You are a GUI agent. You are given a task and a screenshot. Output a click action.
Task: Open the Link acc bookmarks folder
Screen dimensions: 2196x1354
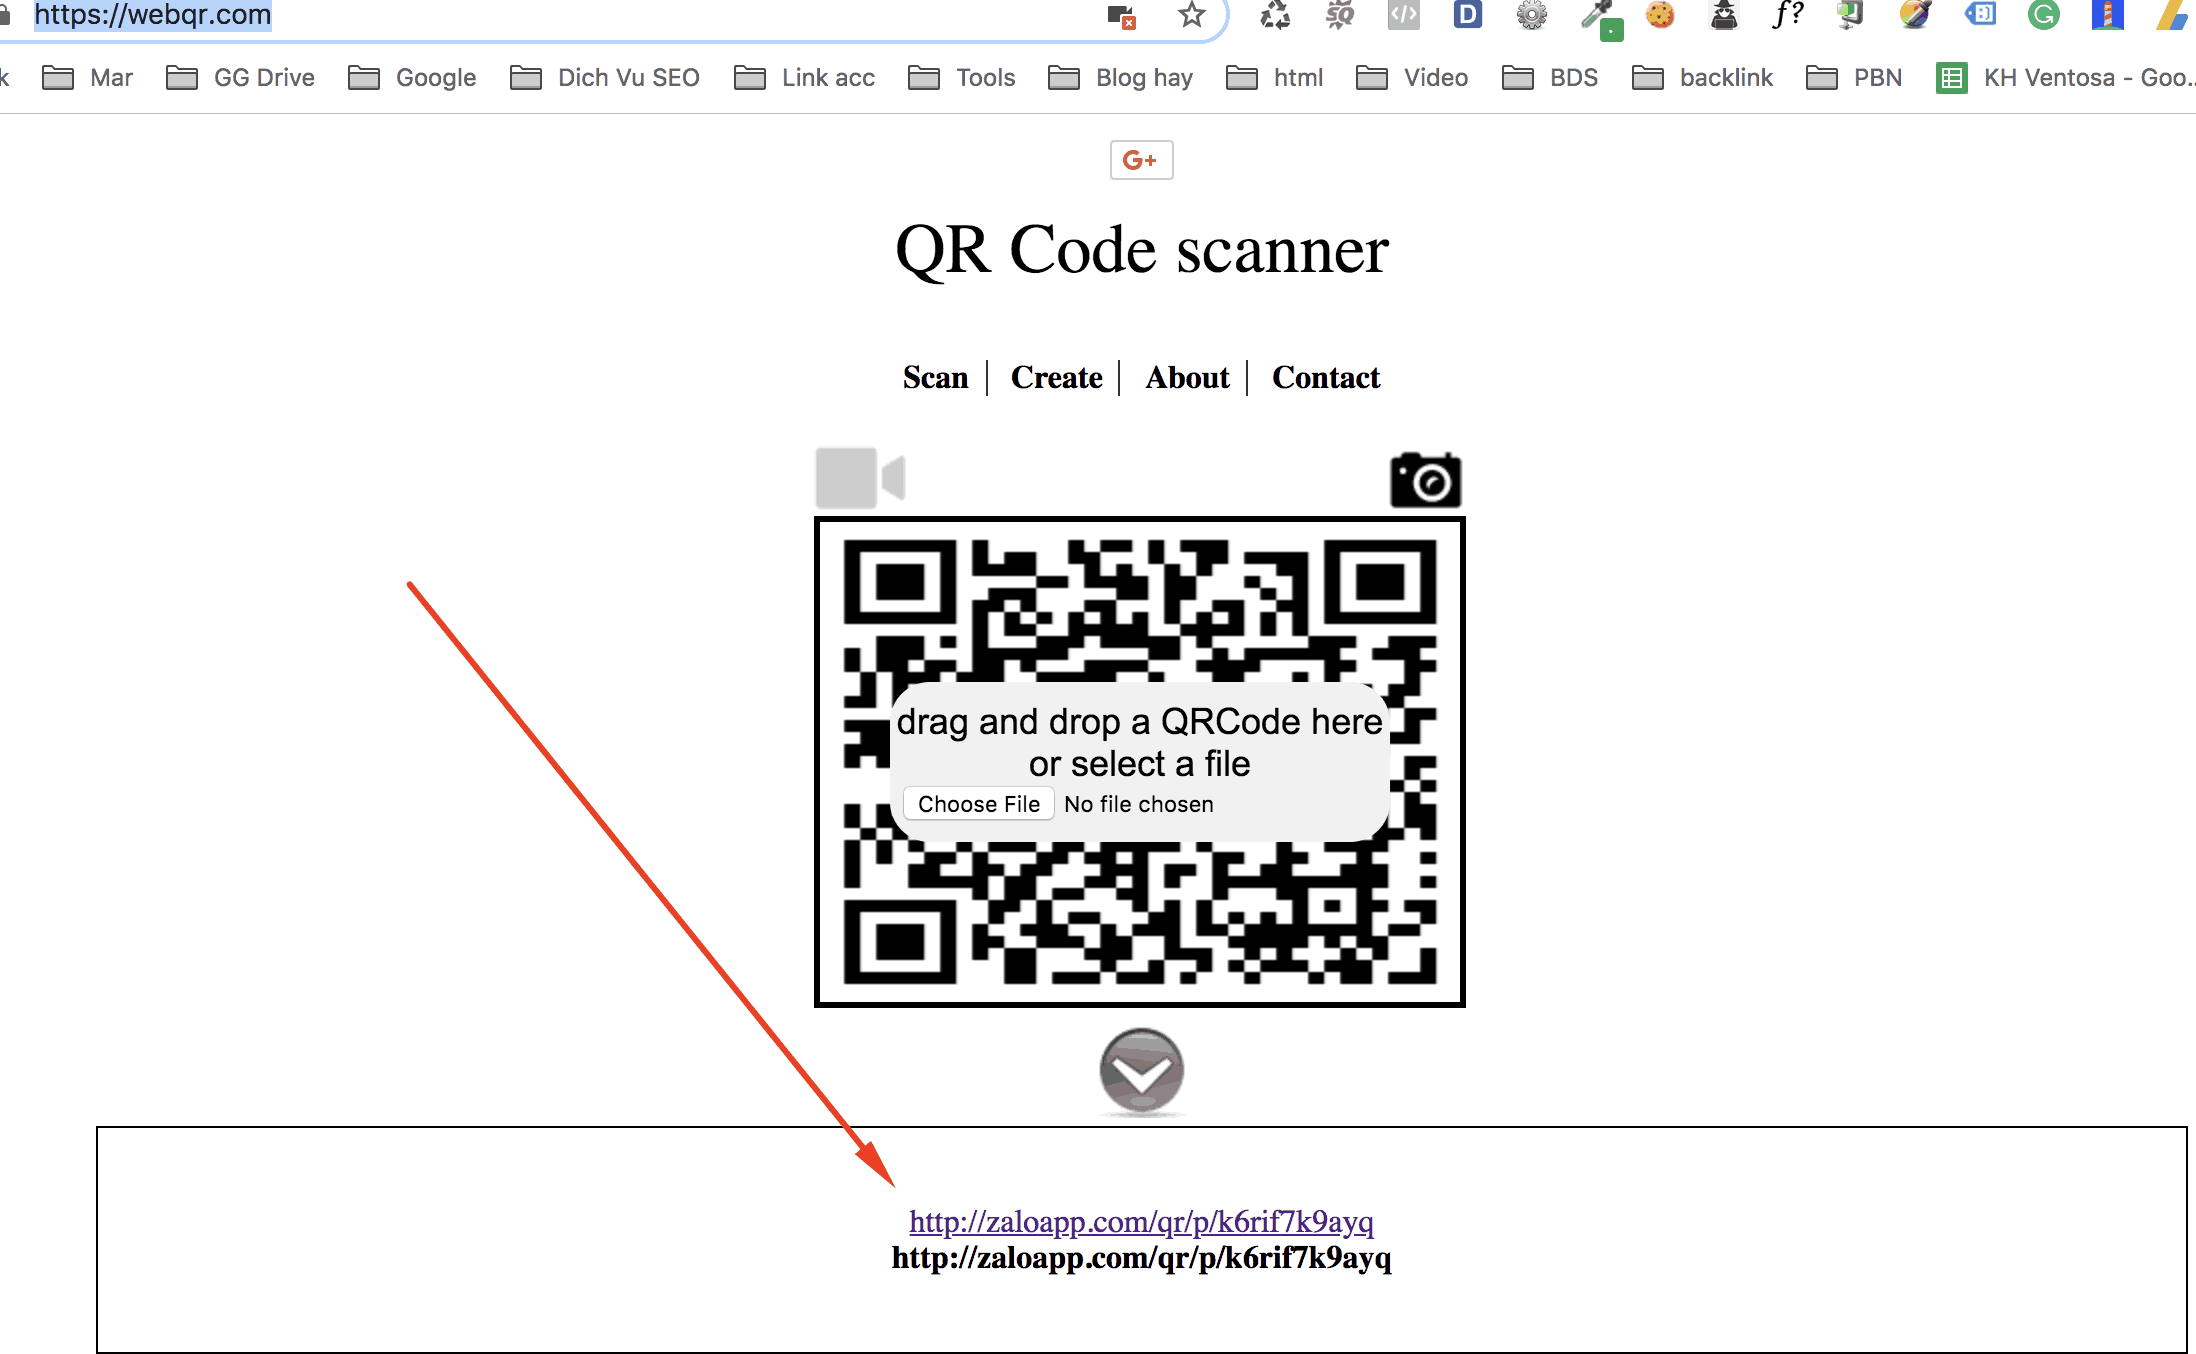pos(805,78)
